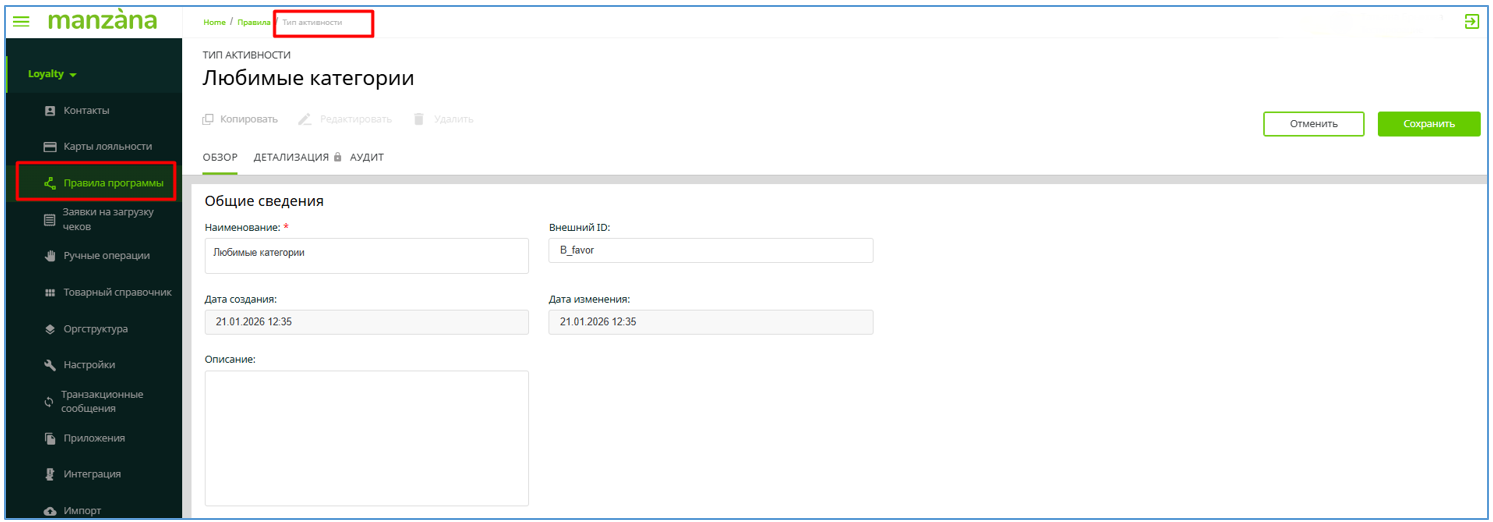Switch to the Аудит tab

pos(367,157)
